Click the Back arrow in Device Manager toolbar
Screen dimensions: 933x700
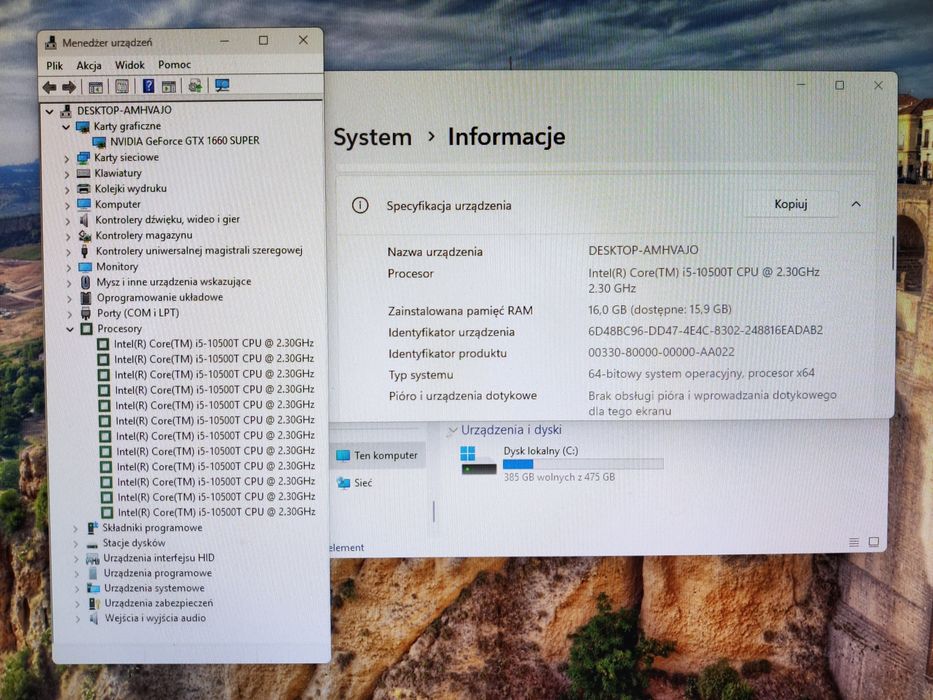[49, 88]
